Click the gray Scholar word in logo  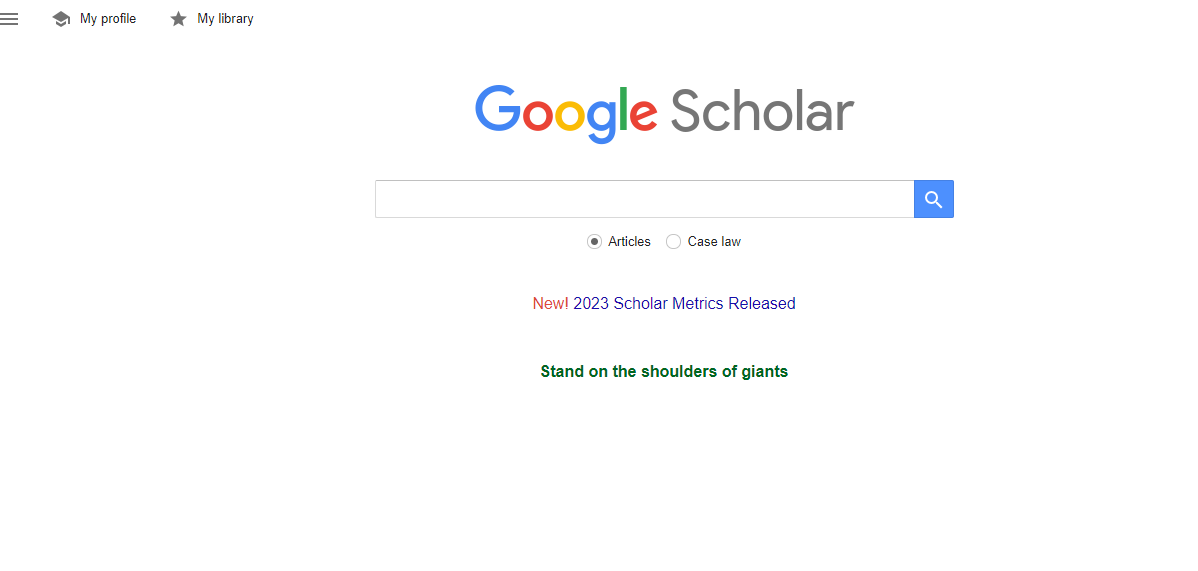pyautogui.click(x=762, y=110)
